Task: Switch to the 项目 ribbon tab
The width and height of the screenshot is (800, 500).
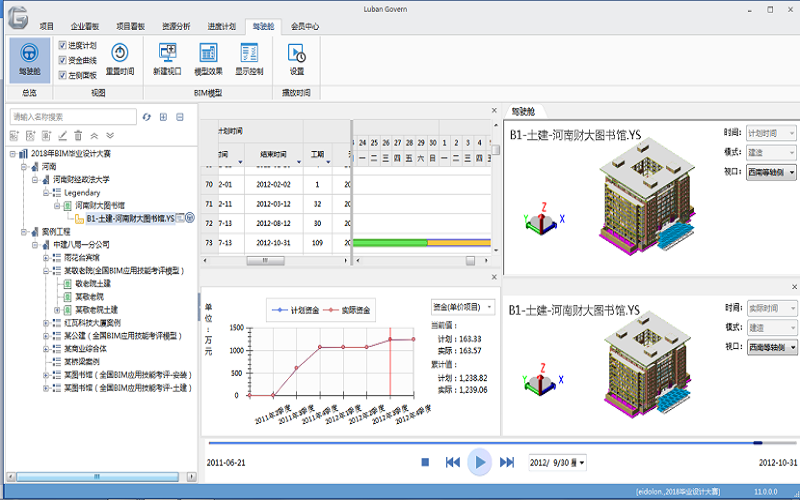Action: (x=46, y=26)
